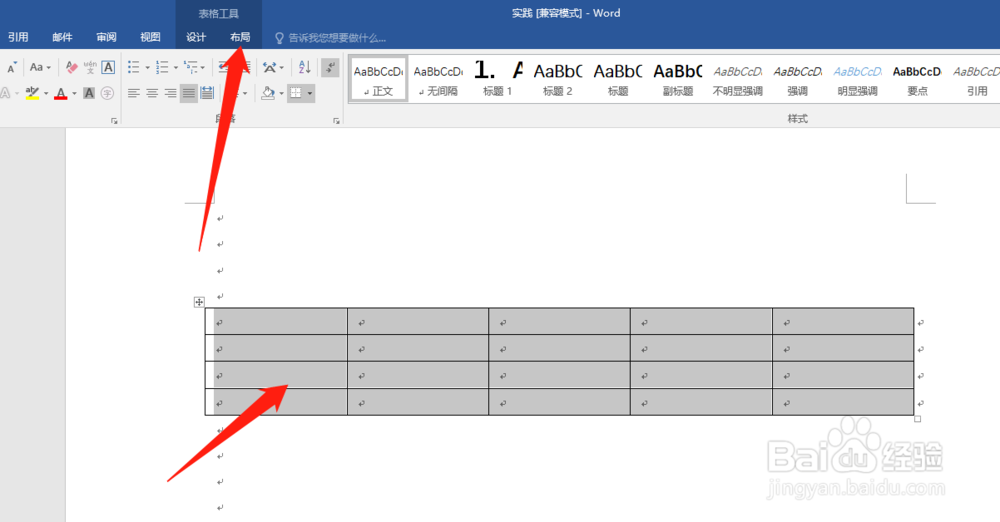Expand the text highlight color dropdown arrow
The height and width of the screenshot is (522, 1000).
(46, 94)
